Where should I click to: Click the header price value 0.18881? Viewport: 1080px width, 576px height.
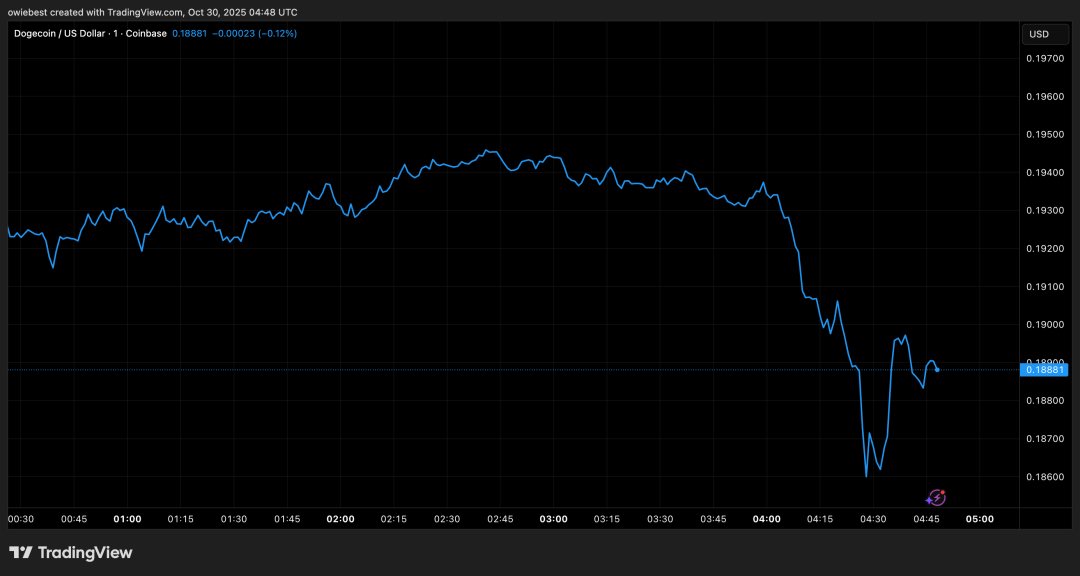click(x=190, y=34)
